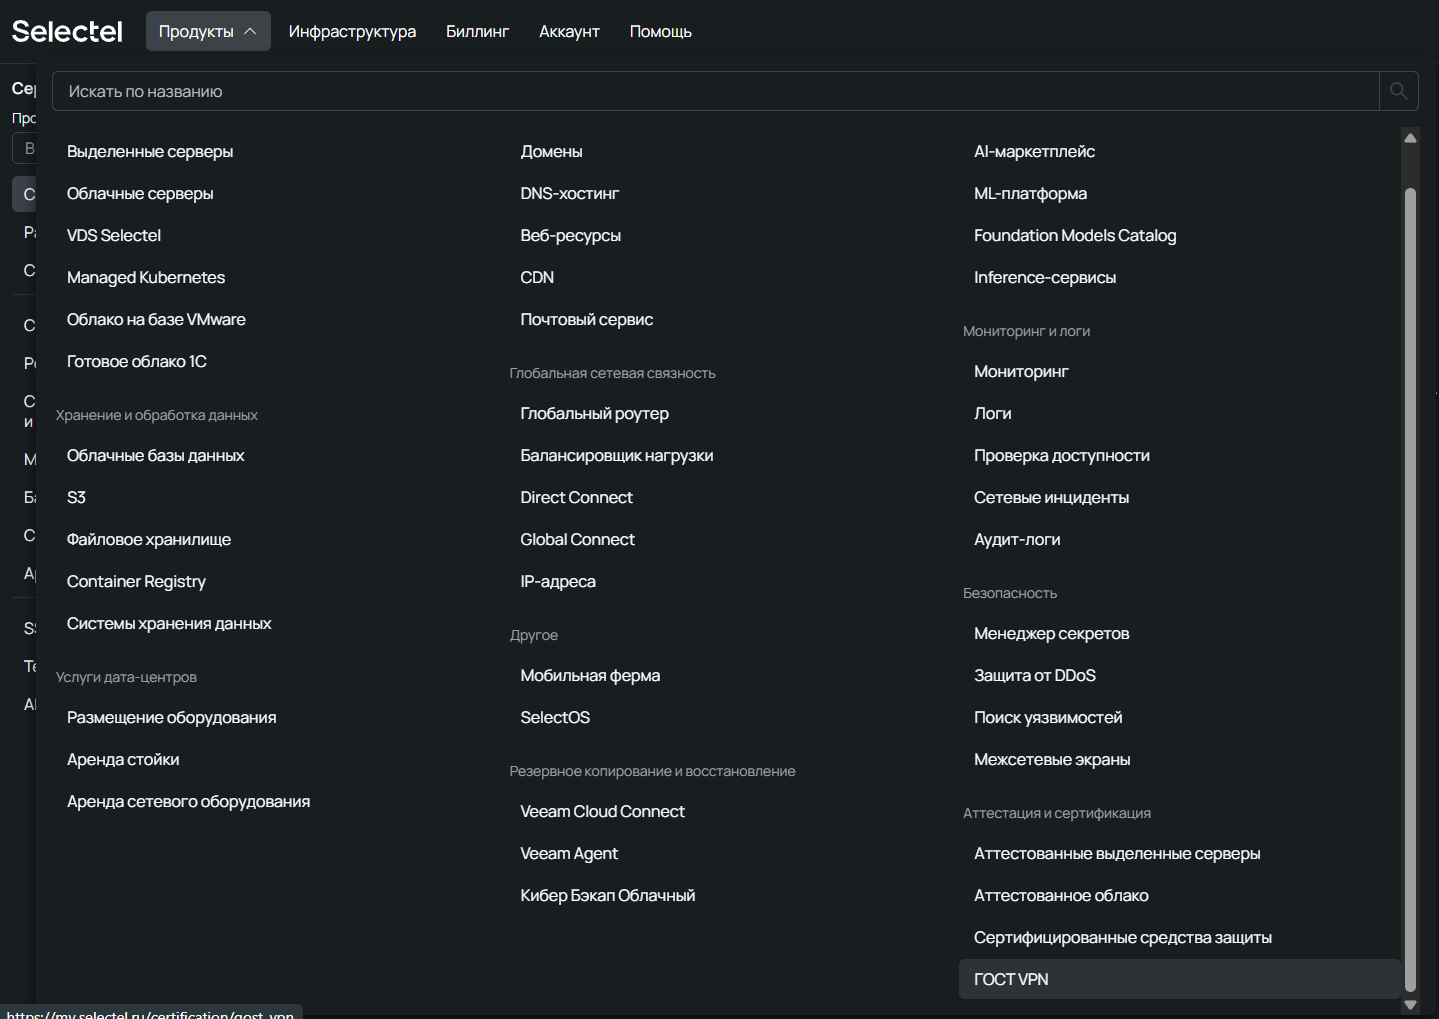Select the highlighted ГОСТ VPN item
1439x1019 pixels.
pos(1011,980)
